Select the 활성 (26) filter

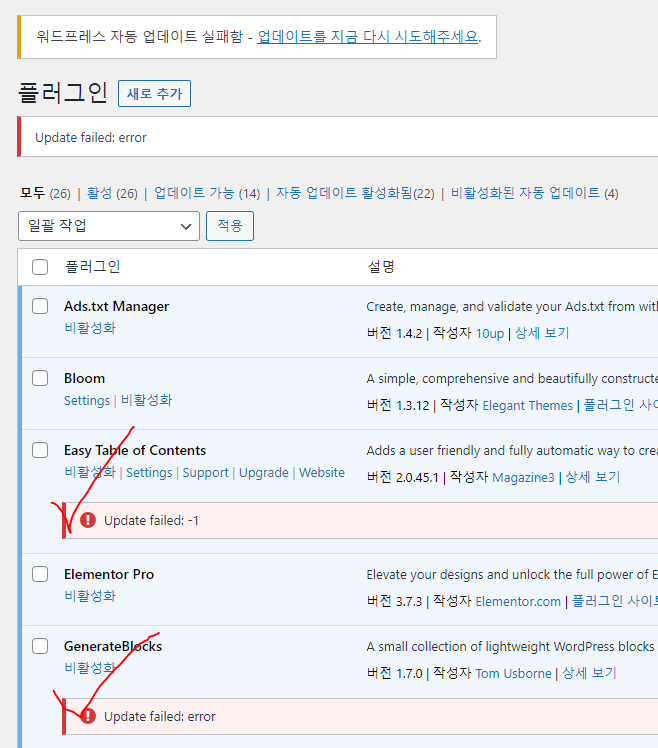click(112, 193)
